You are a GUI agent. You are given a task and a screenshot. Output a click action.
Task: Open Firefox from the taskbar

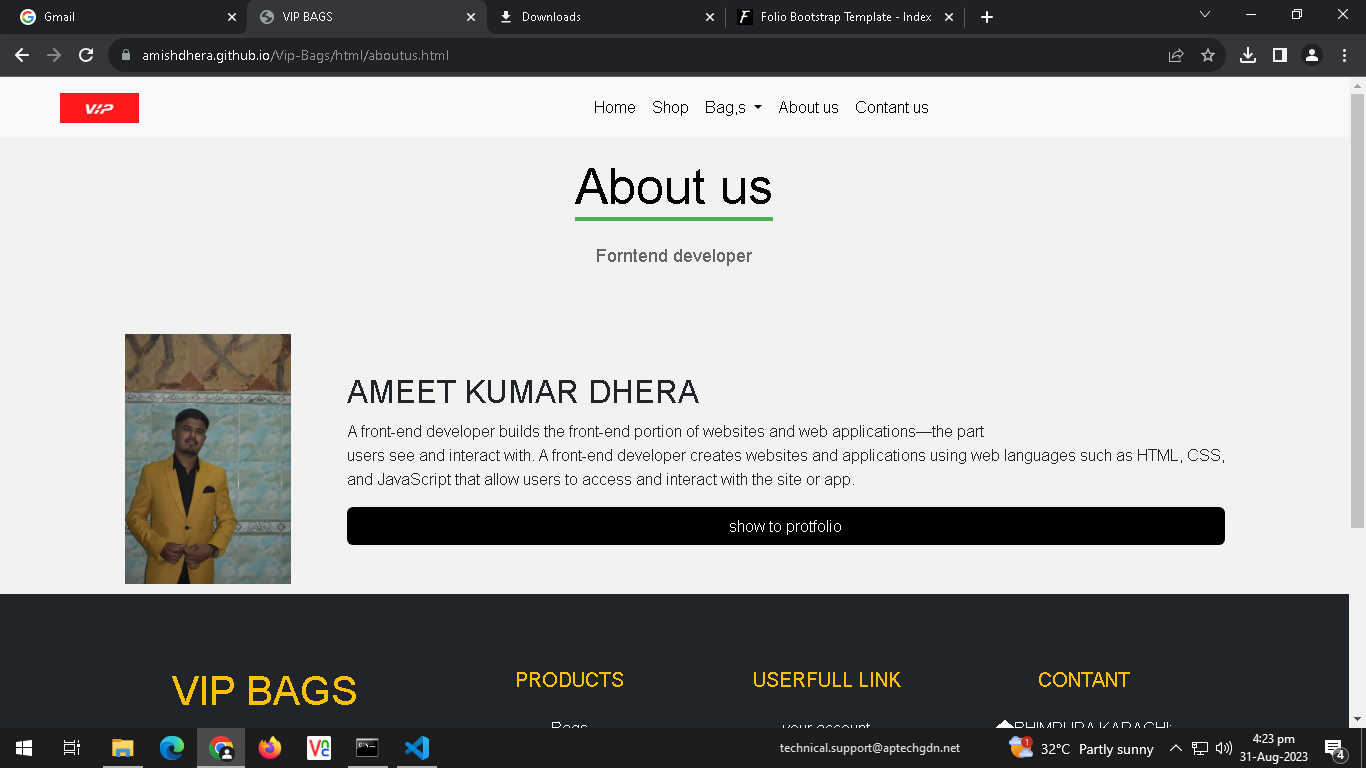point(269,747)
